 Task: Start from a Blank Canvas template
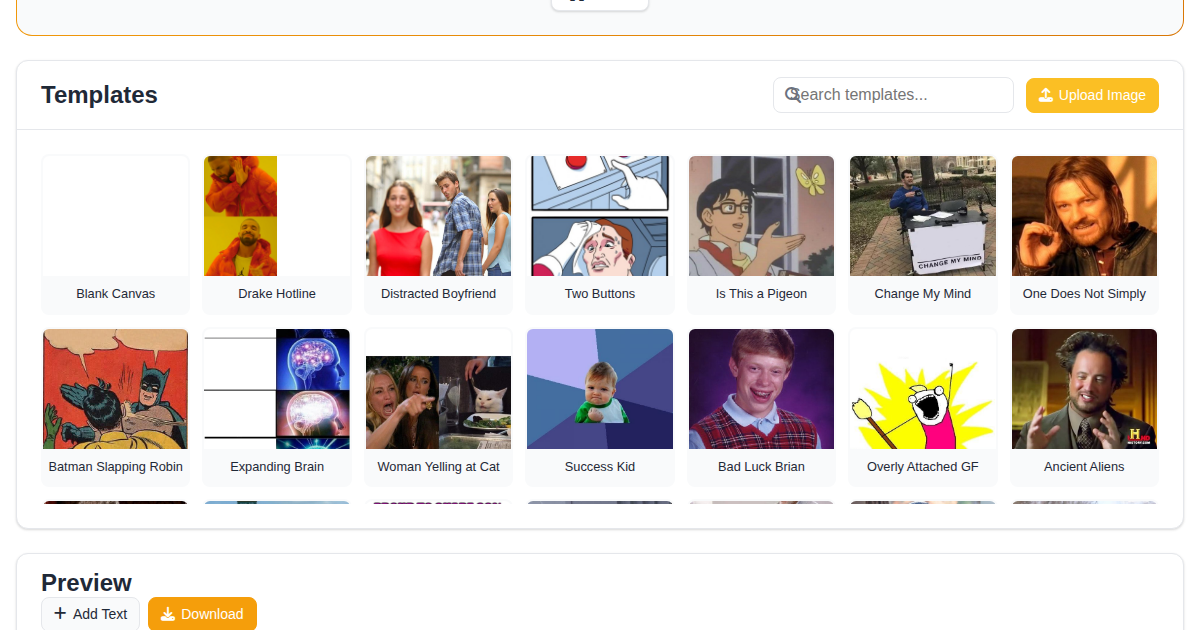[115, 233]
